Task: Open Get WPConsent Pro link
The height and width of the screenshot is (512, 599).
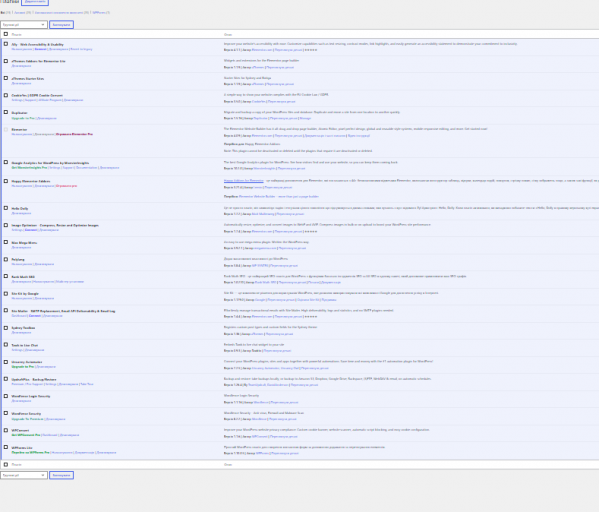Action: (26, 435)
